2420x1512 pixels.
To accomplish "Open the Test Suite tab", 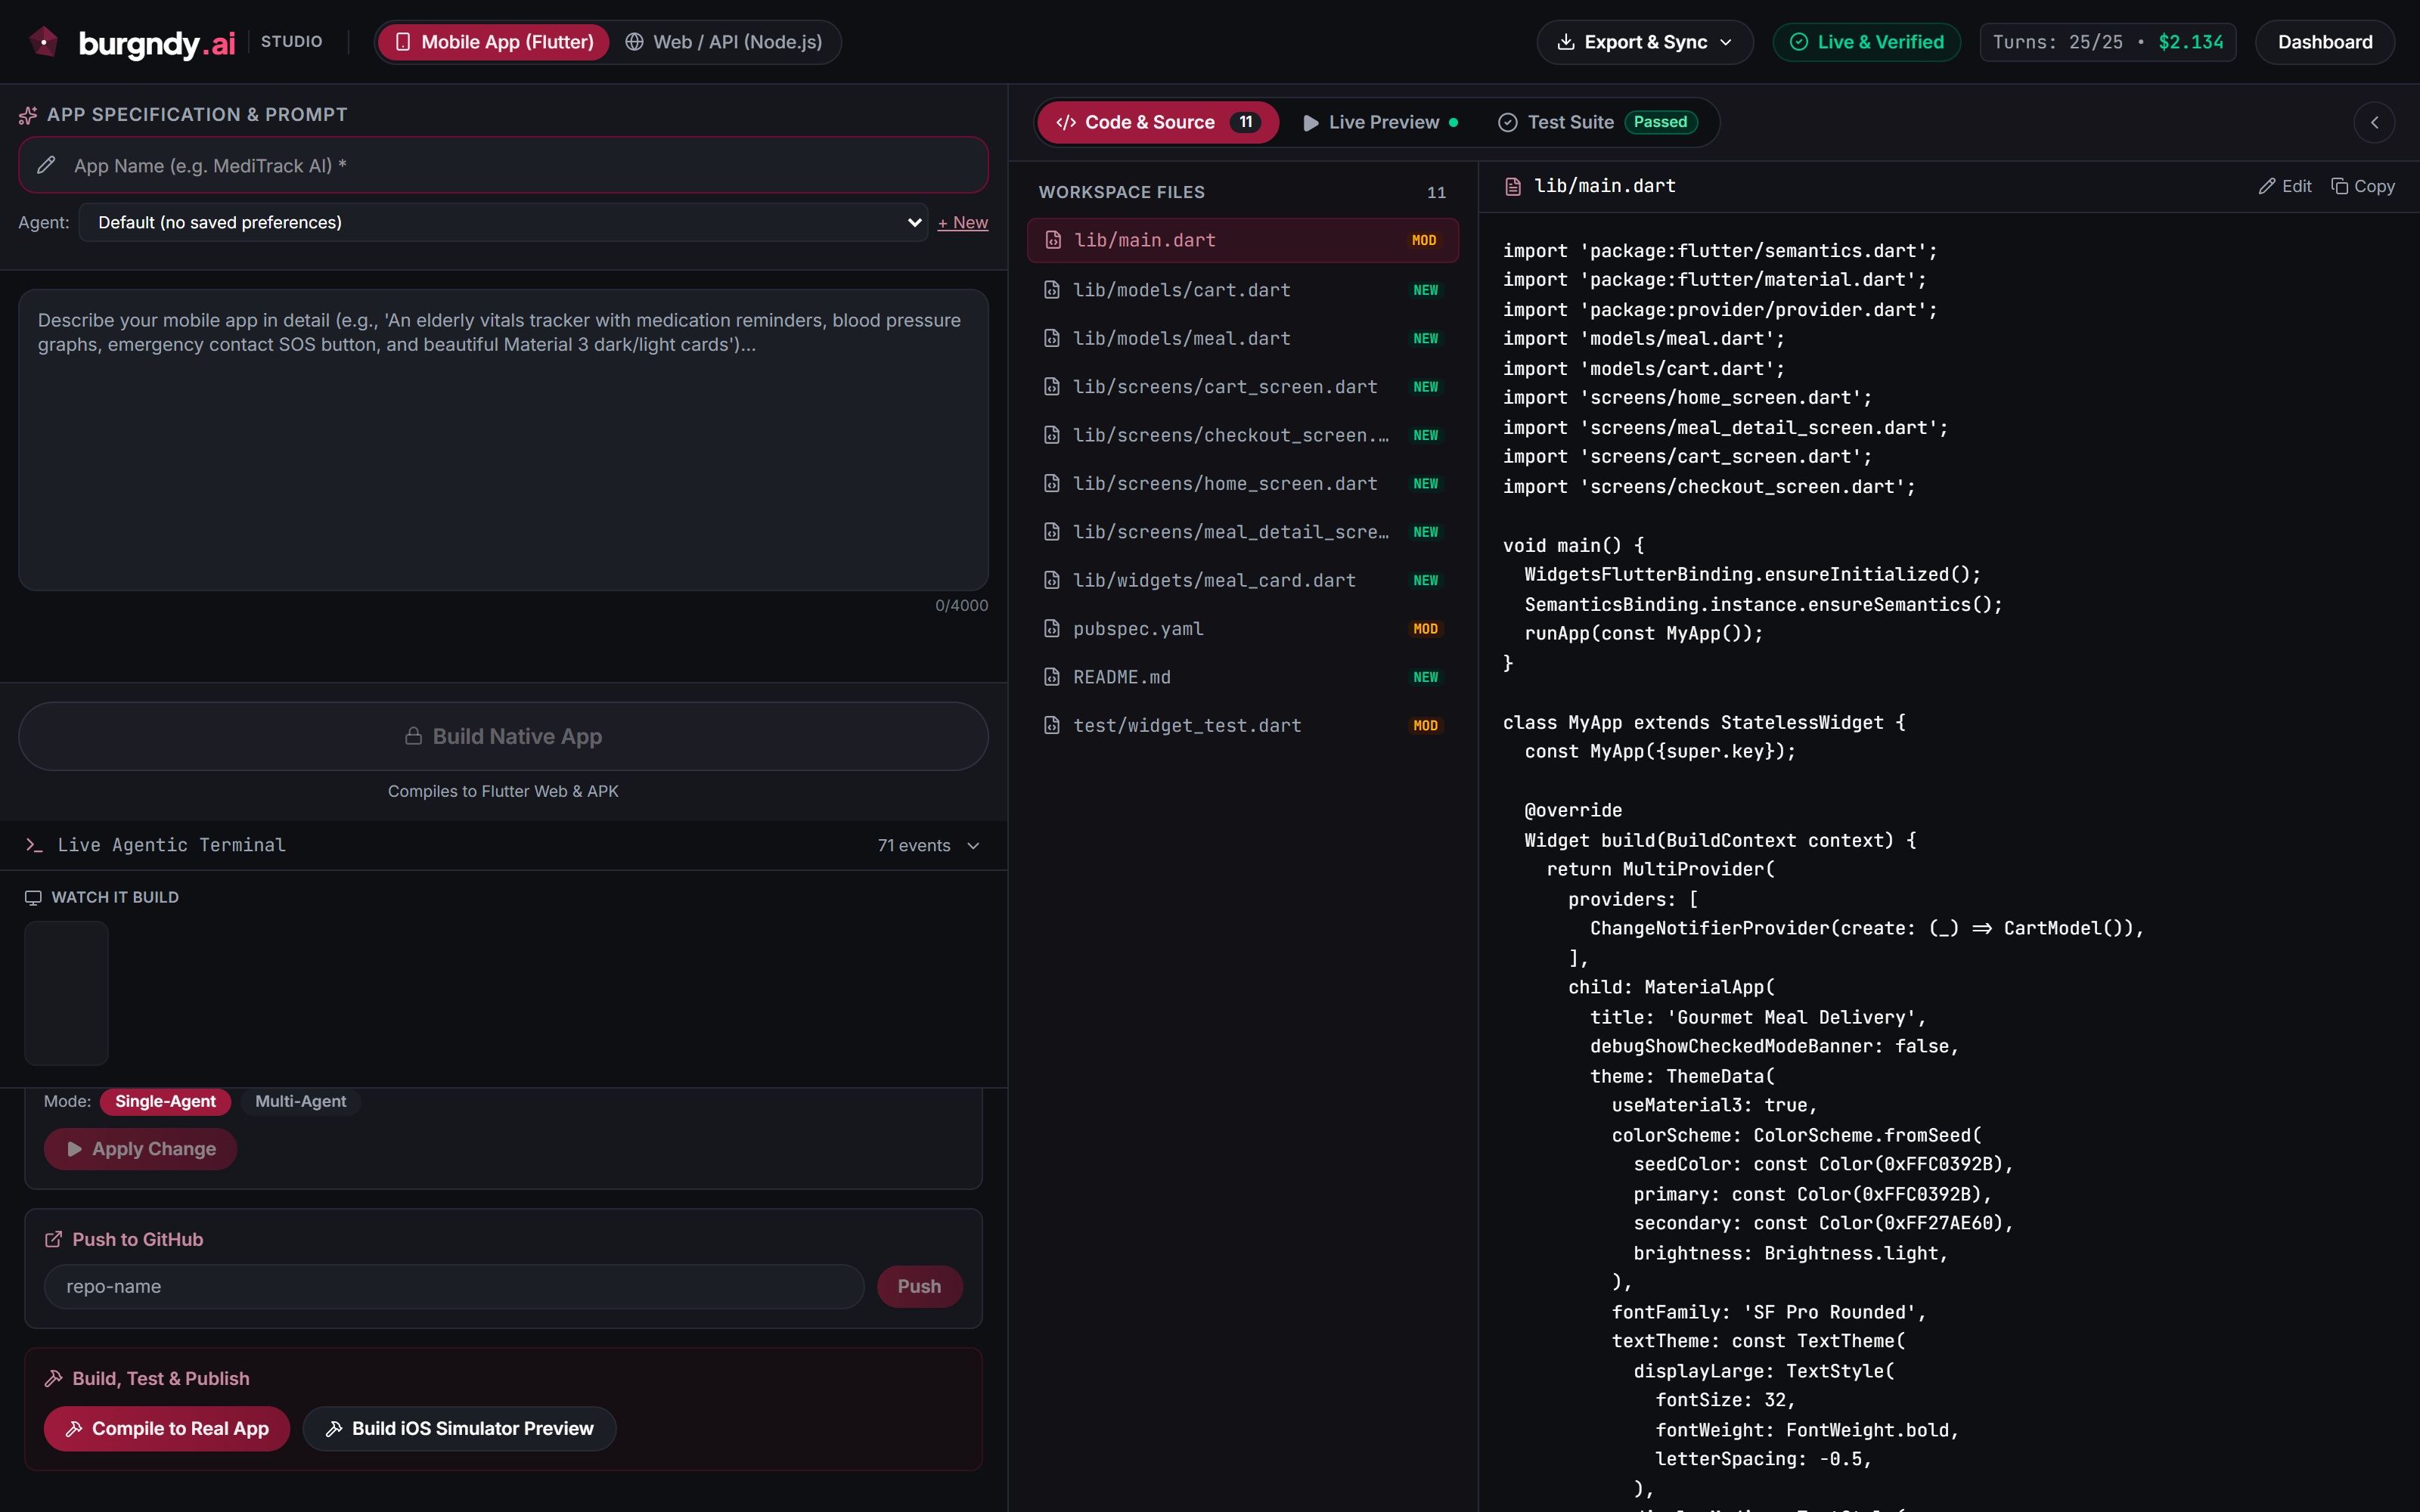I will (x=1598, y=122).
